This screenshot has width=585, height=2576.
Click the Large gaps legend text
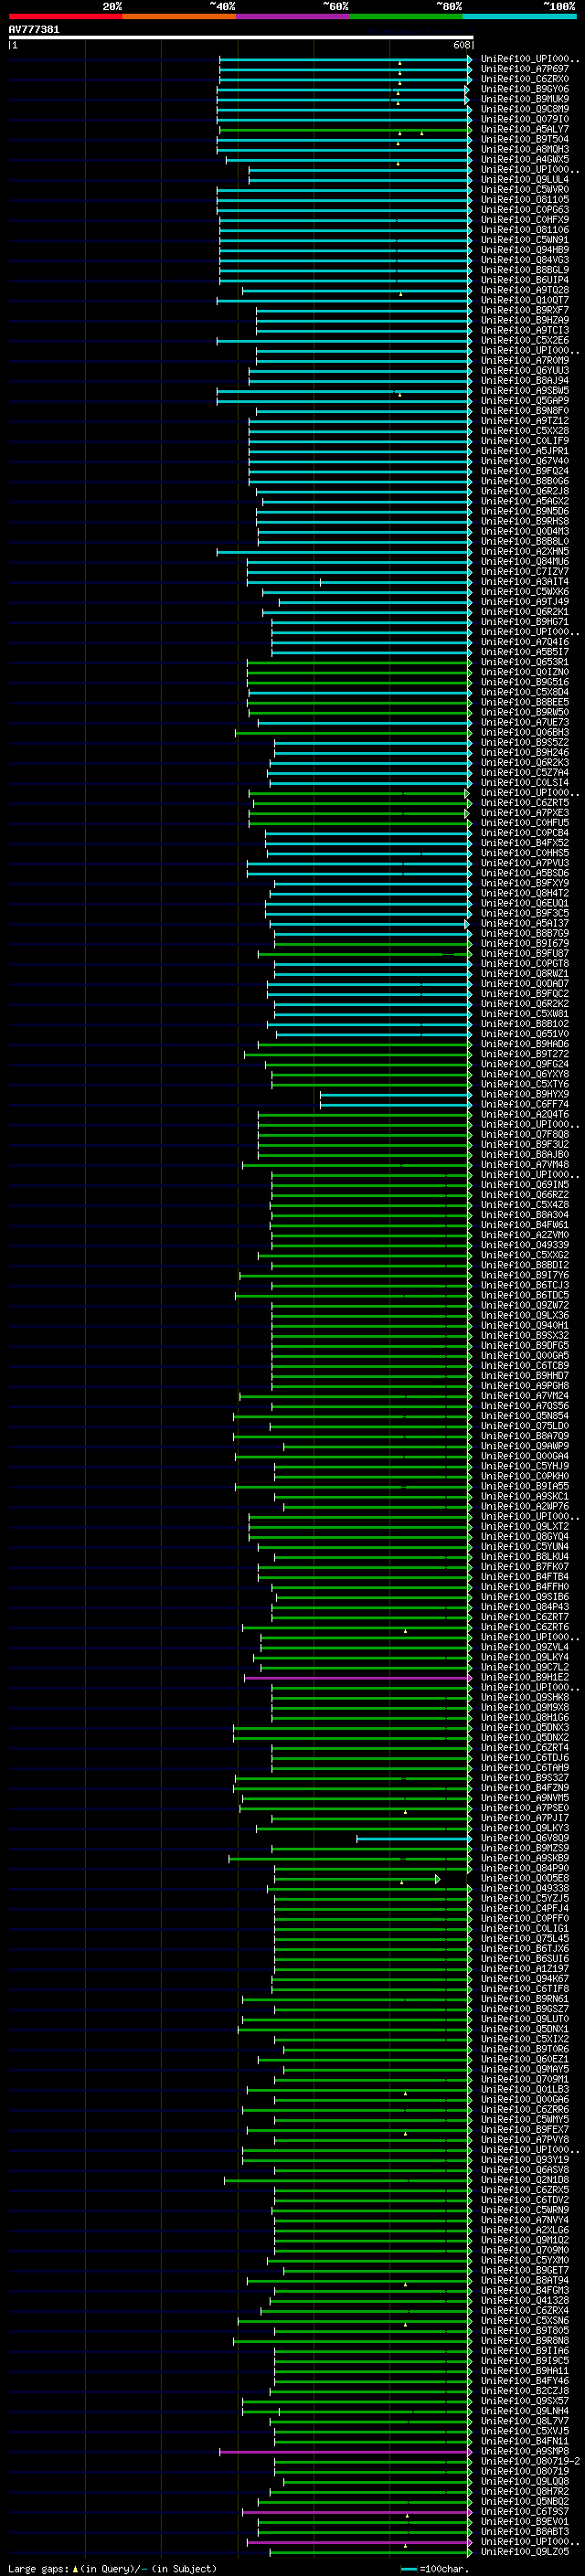(112, 2568)
